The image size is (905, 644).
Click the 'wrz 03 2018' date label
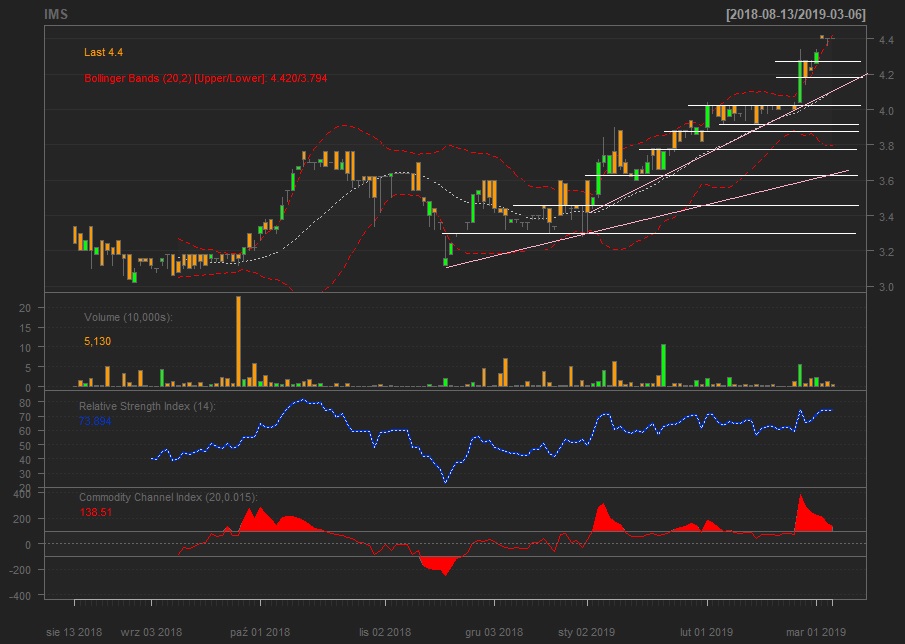(151, 632)
